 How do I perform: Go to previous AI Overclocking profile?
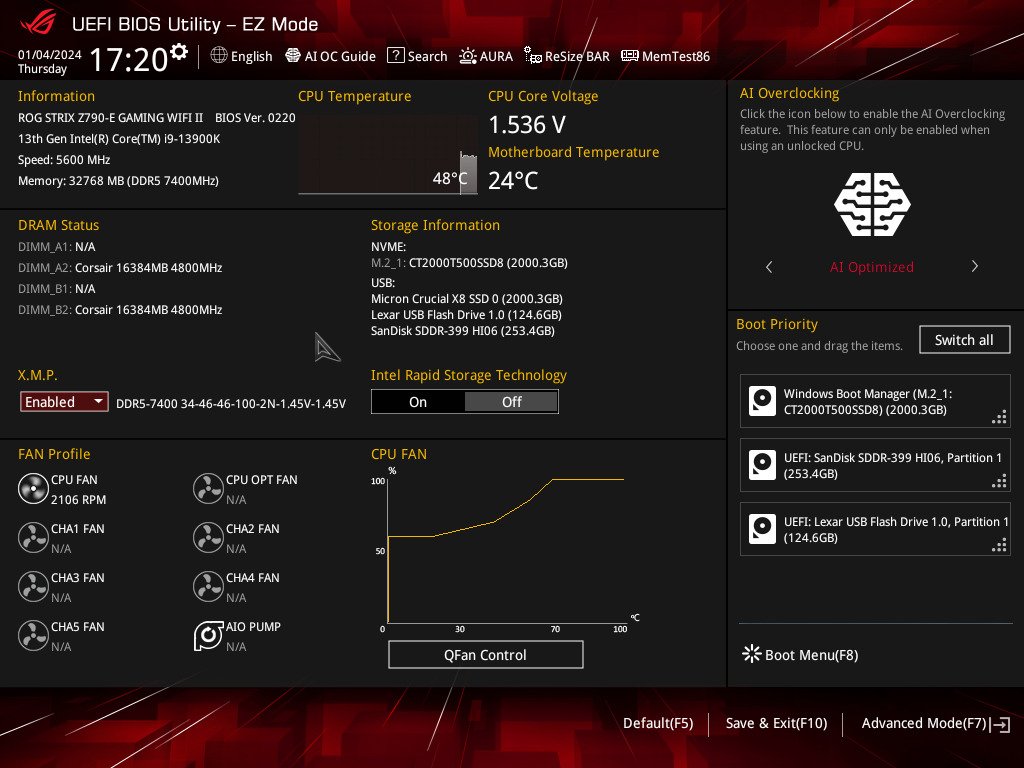769,266
